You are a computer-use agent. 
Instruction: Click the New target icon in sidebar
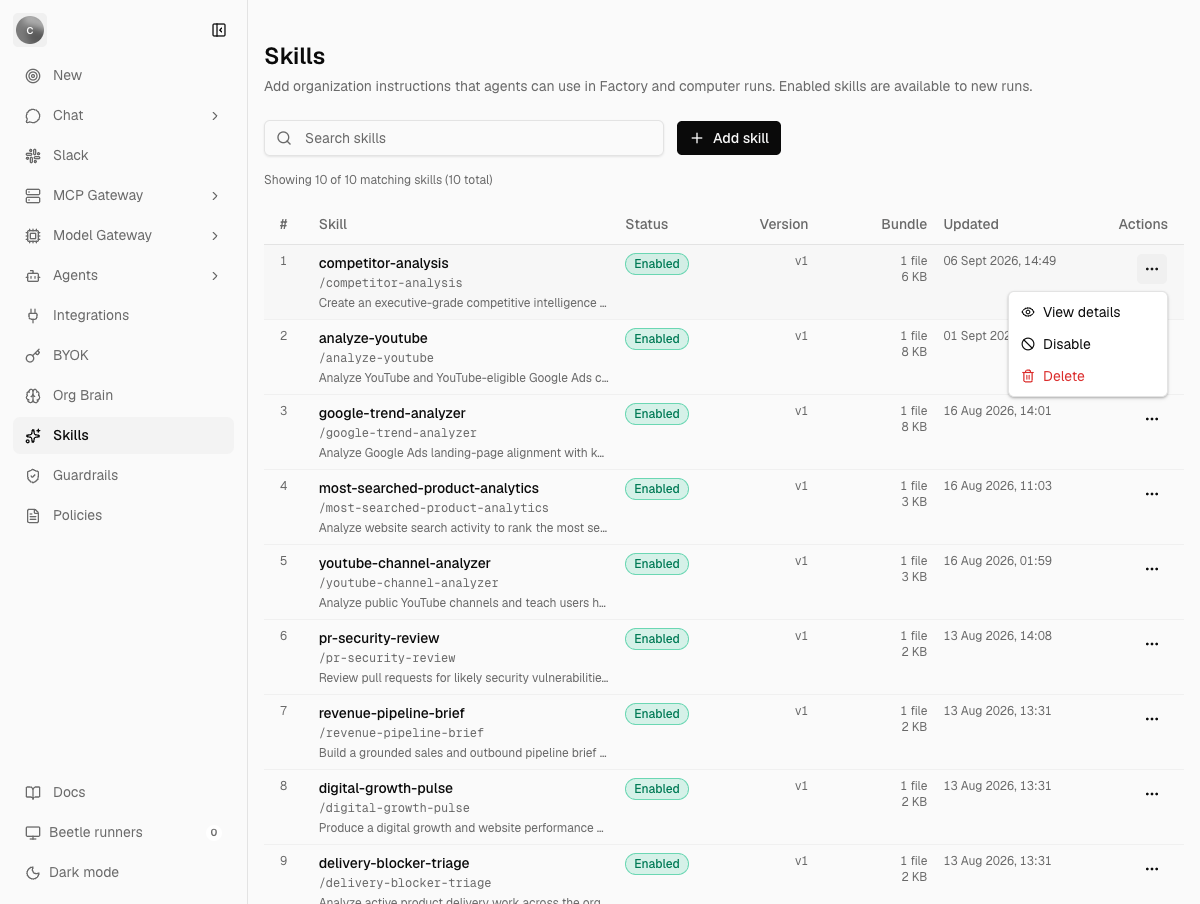click(33, 75)
